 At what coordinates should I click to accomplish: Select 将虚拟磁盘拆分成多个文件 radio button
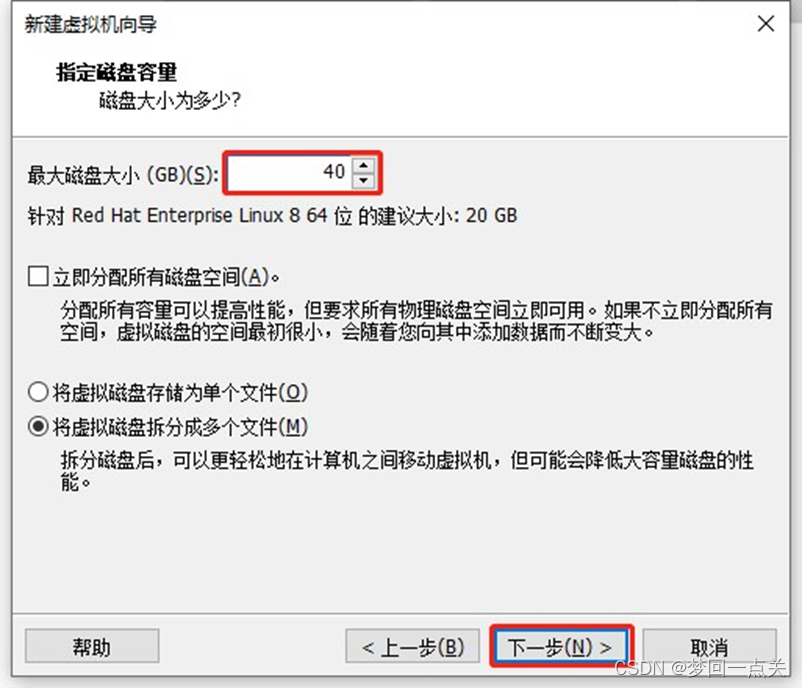tap(38, 426)
